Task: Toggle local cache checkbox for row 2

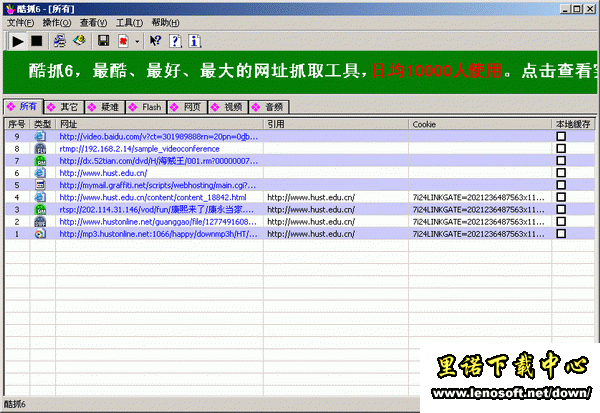Action: click(x=561, y=222)
